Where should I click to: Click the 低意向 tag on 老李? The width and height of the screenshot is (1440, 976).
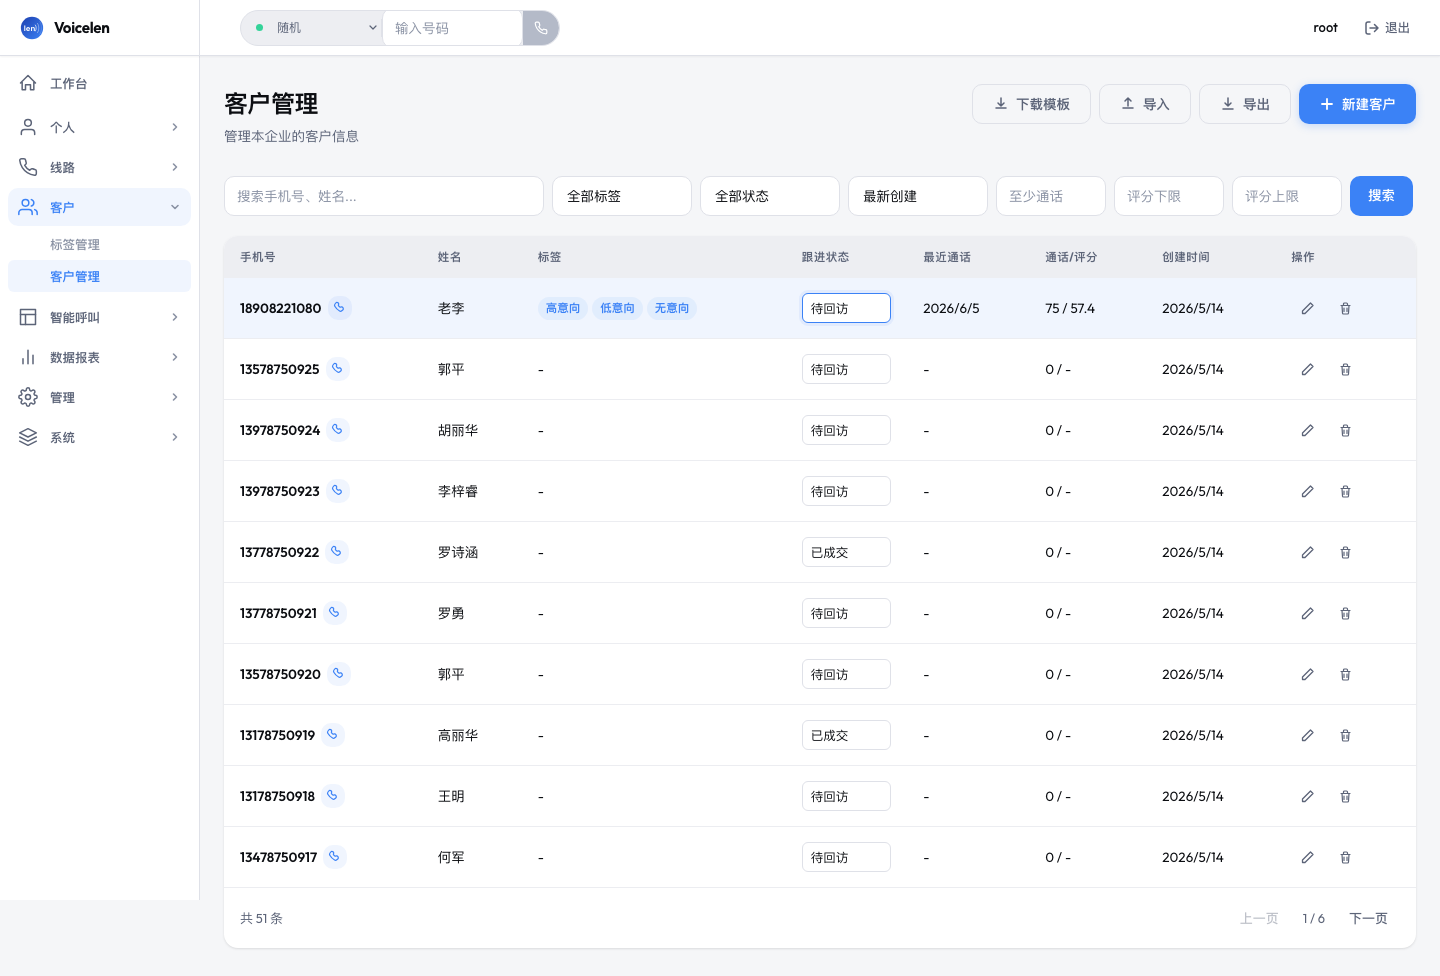(x=617, y=308)
